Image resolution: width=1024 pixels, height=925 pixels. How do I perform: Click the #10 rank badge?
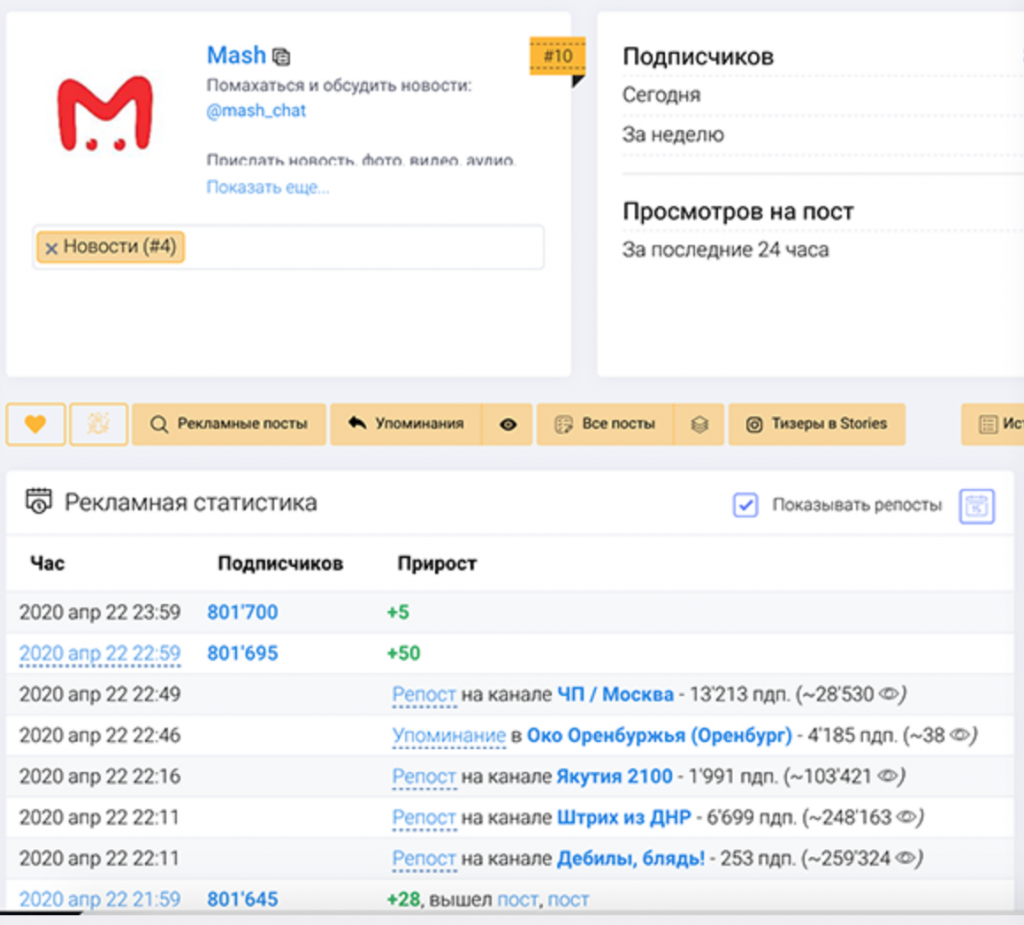[557, 56]
